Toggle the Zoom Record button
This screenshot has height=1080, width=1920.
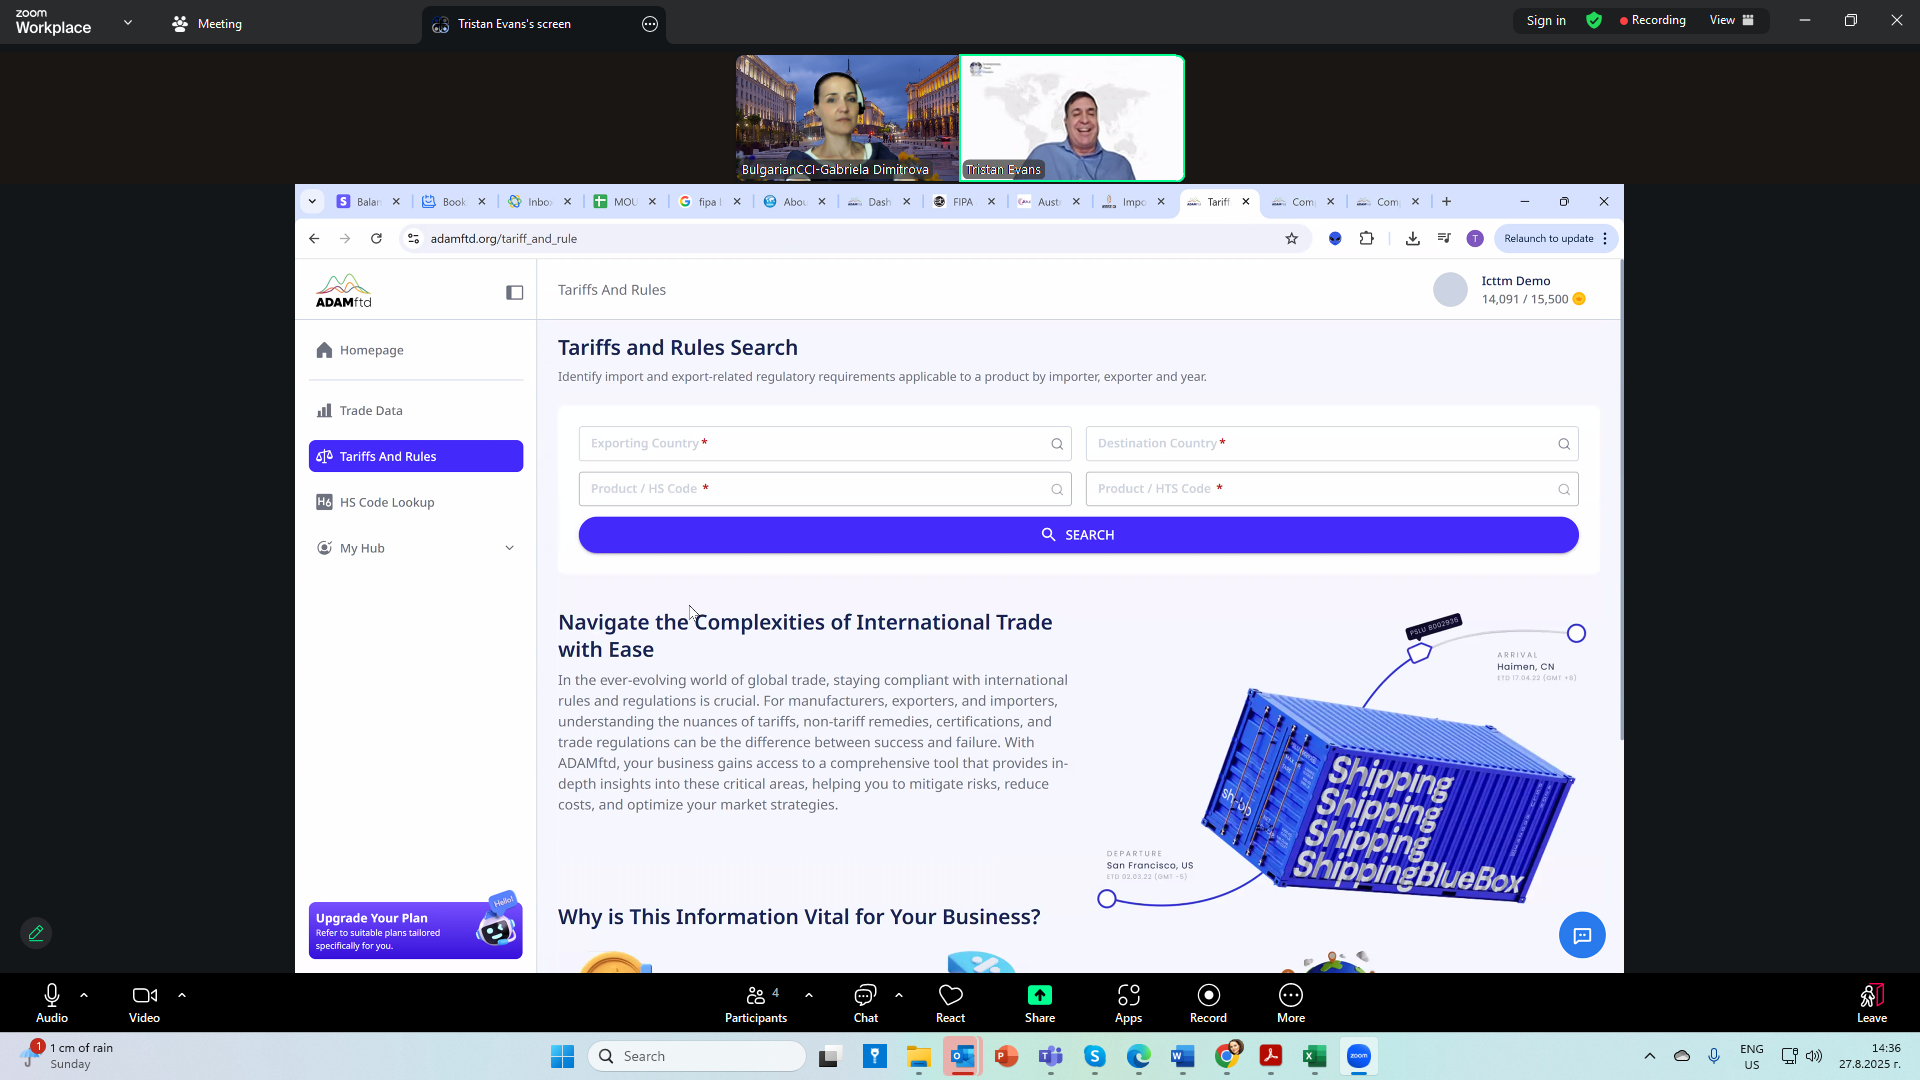click(1209, 1003)
